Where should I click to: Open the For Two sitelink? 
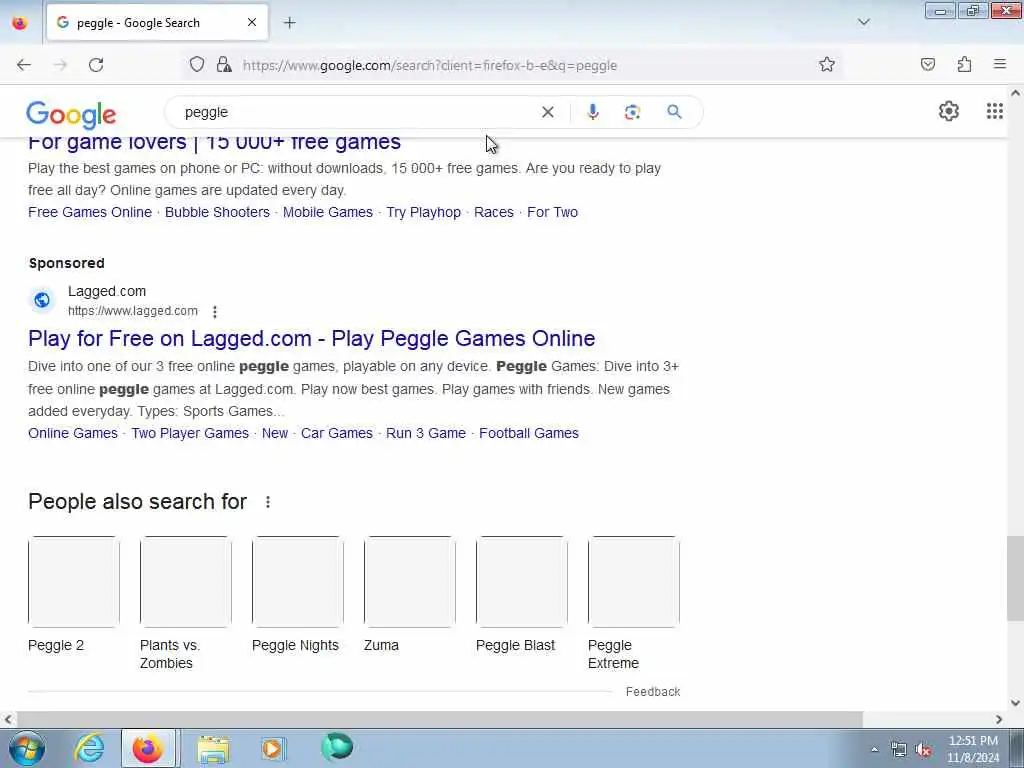point(552,212)
